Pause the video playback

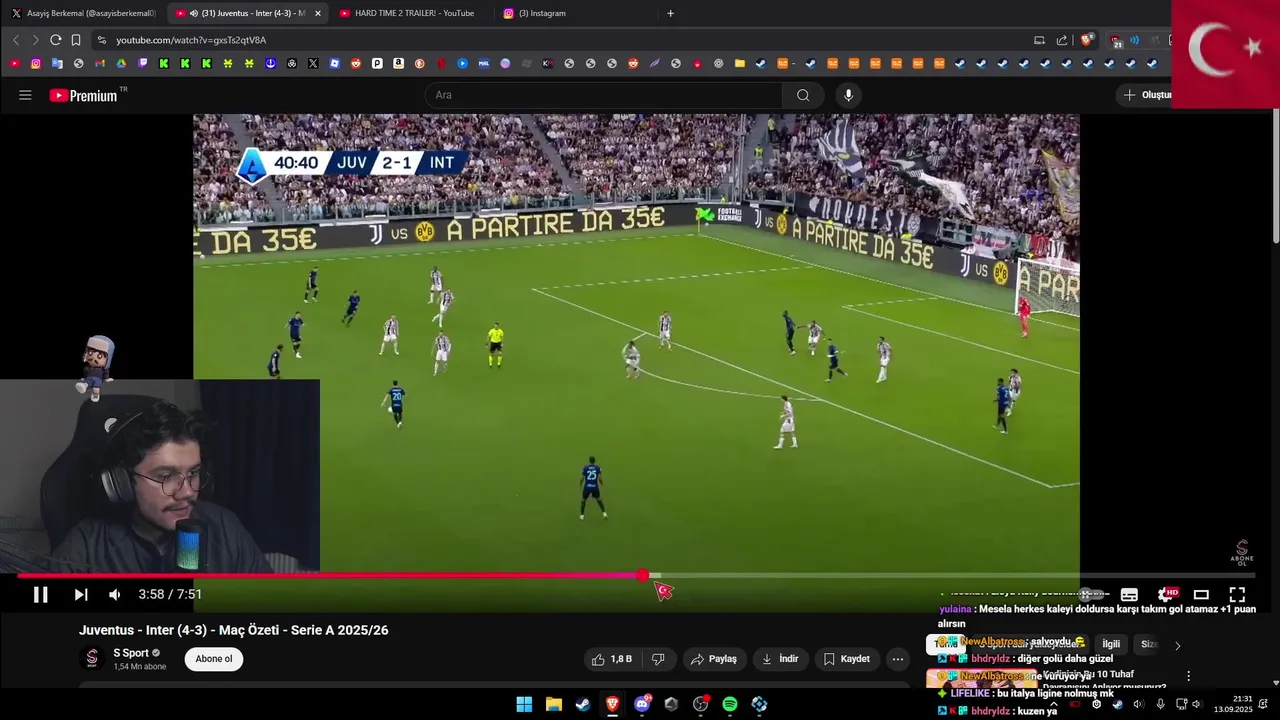pos(40,594)
